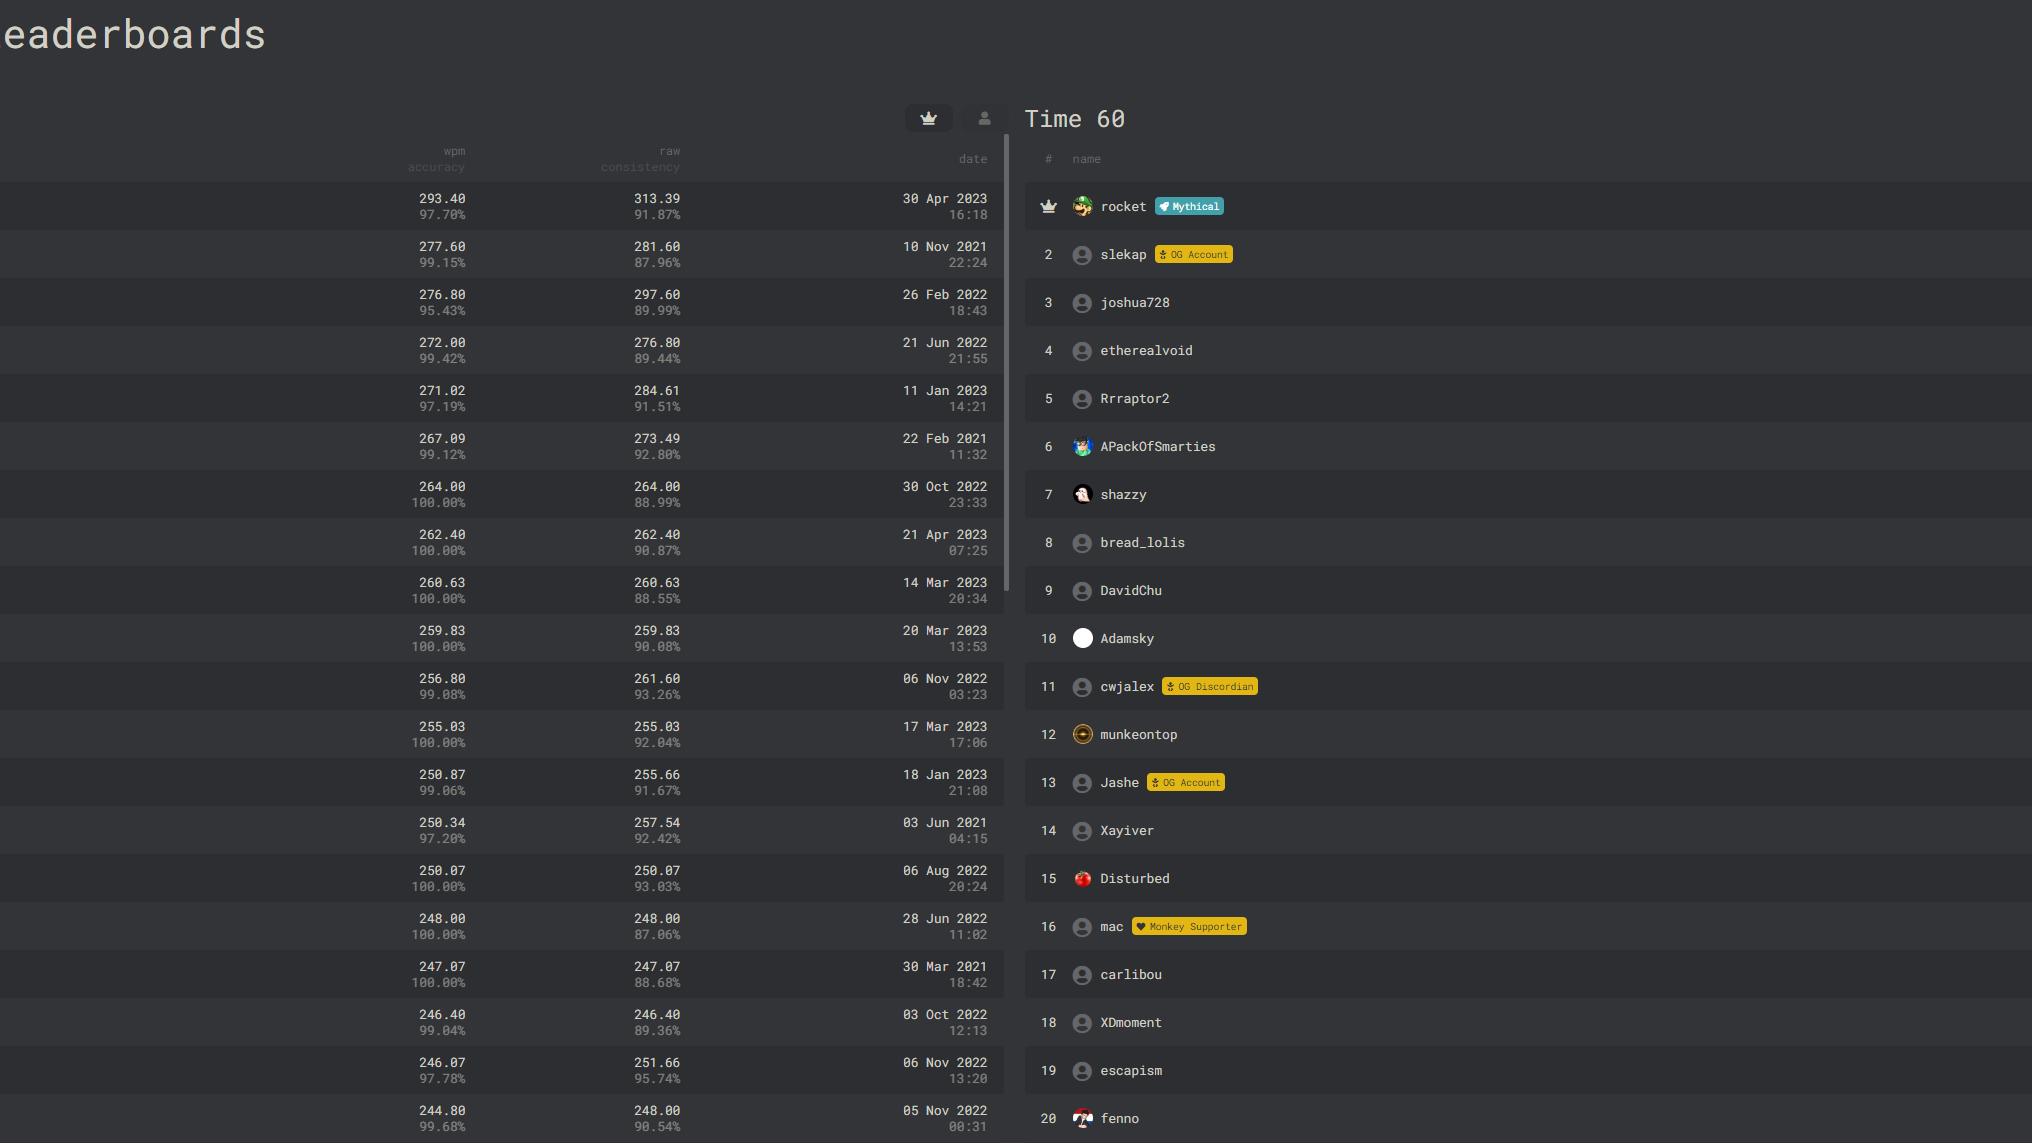The width and height of the screenshot is (2032, 1143).
Task: Click slekap's OG Account badge
Action: click(1193, 255)
